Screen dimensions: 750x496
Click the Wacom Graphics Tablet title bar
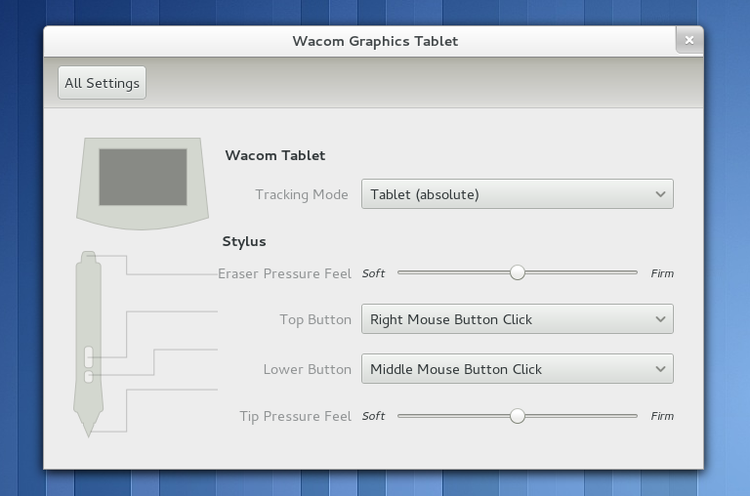coord(375,41)
